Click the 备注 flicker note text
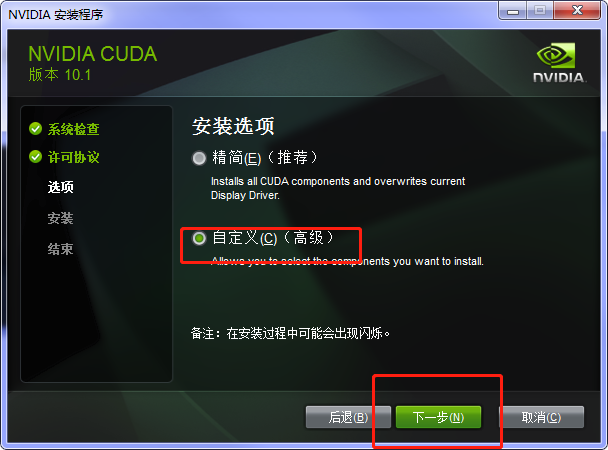The height and width of the screenshot is (450, 608). click(x=290, y=333)
